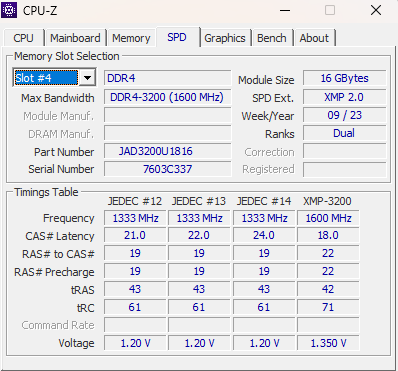Click JEDEC #13 tRAS value 43
This screenshot has height=371, width=398.
point(199,289)
